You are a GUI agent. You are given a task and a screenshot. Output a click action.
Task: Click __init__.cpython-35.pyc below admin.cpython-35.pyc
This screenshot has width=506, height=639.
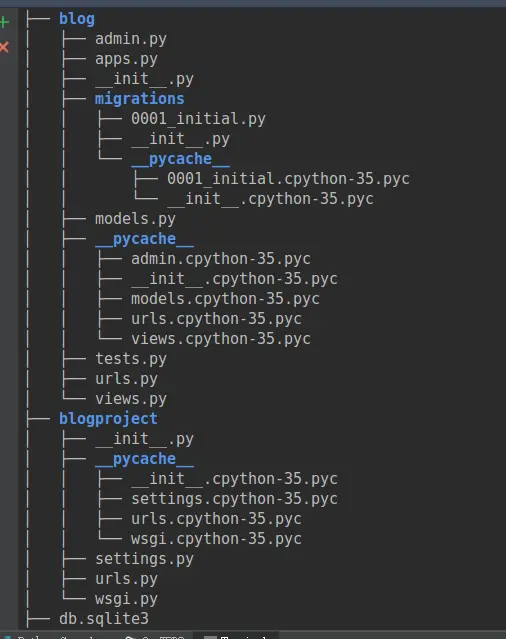[234, 279]
